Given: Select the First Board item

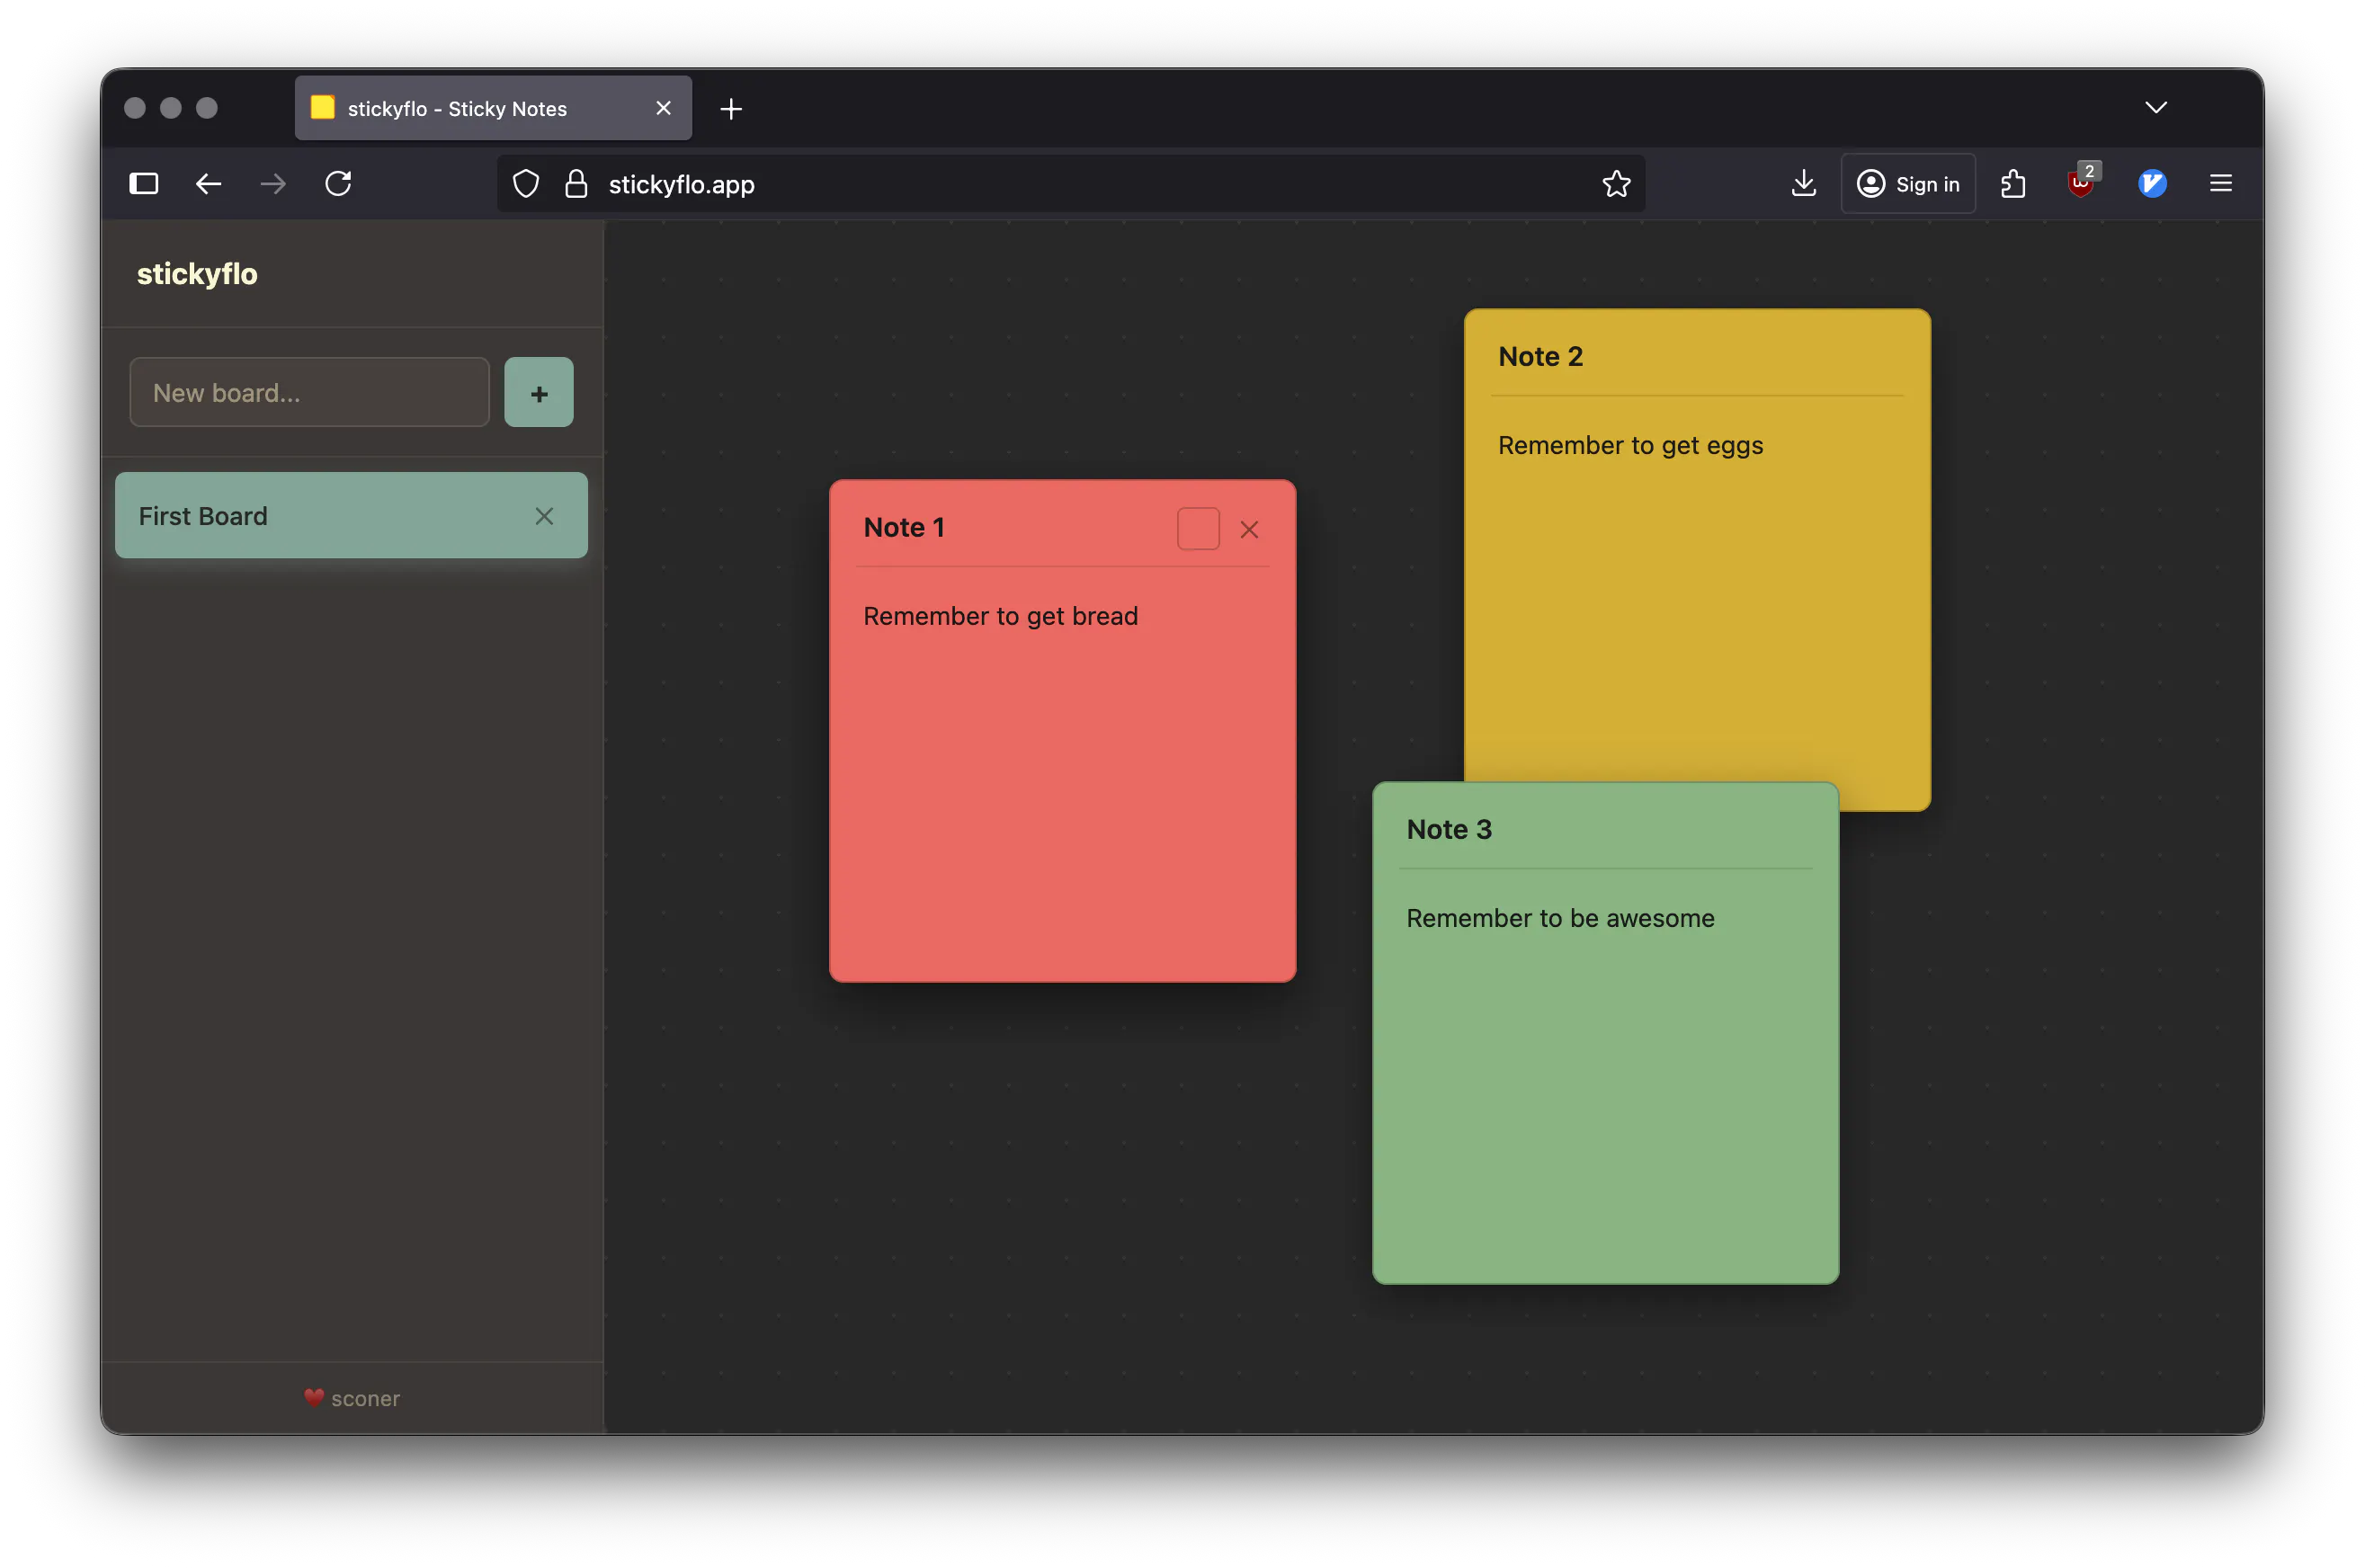Looking at the screenshot, I should coord(351,515).
